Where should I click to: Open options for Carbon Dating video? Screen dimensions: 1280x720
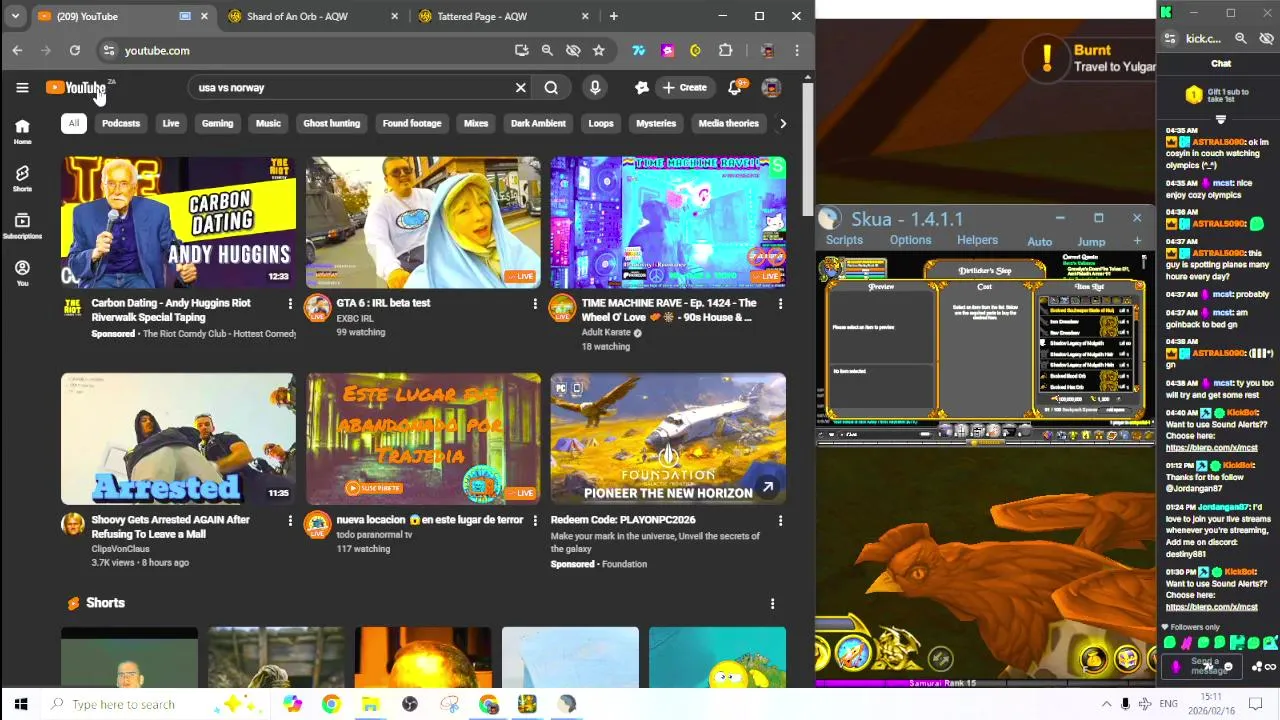click(x=290, y=303)
